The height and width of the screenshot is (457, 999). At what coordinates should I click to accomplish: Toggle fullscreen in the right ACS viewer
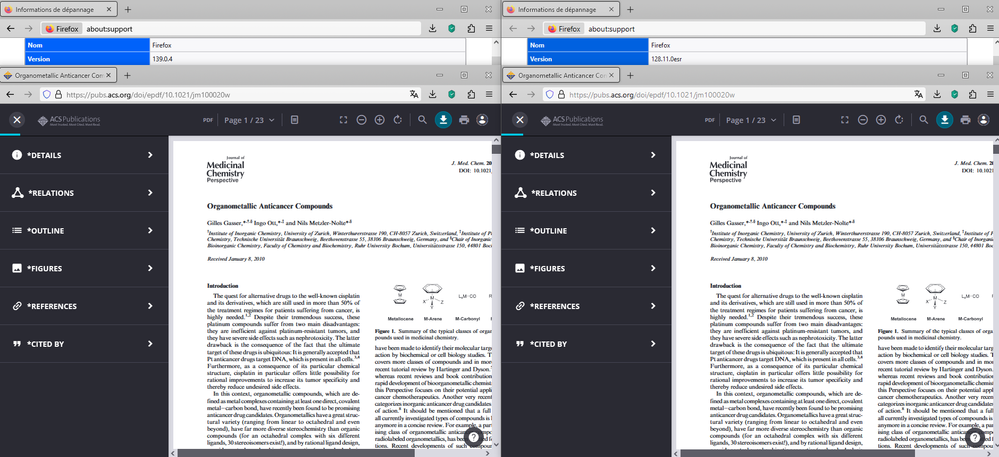pos(845,120)
